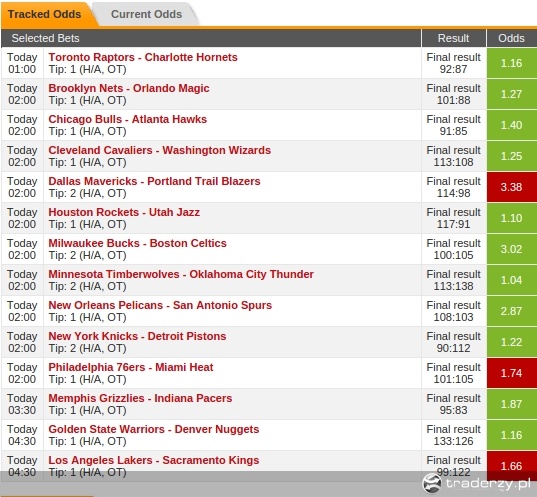The width and height of the screenshot is (537, 497).
Task: Open Minnesota Timberwolves - Oklahoma City Thunder link
Action: pos(181,274)
